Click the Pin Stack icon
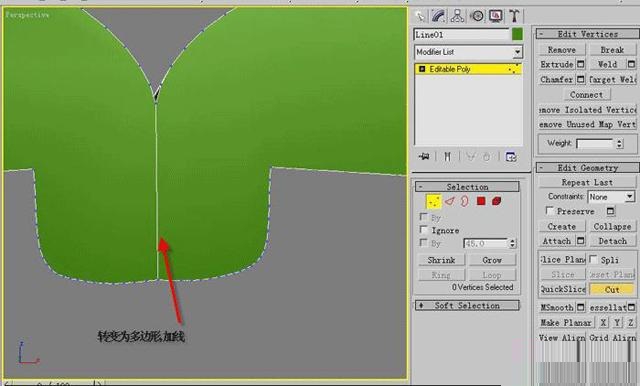Viewport: 640px width, 386px height. [424, 157]
